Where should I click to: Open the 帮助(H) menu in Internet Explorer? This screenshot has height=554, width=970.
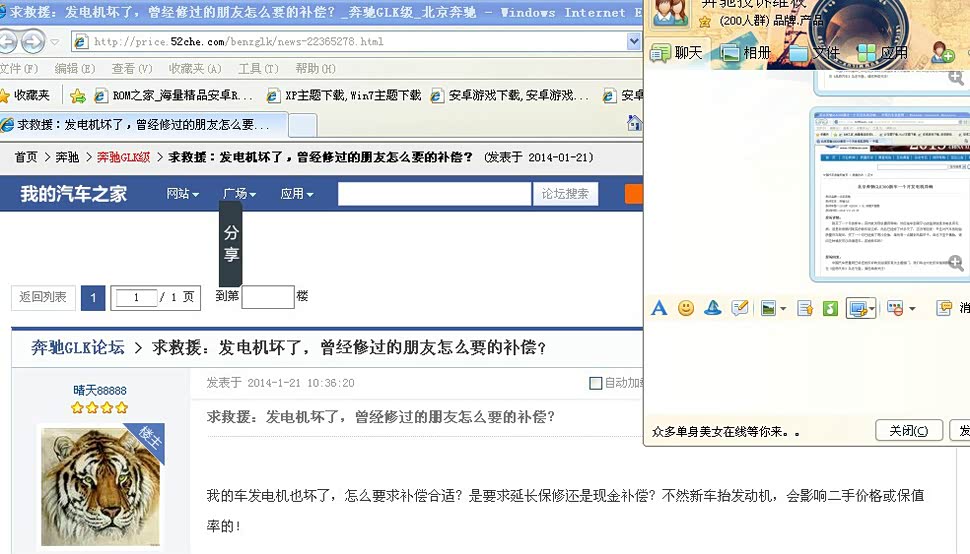(315, 69)
